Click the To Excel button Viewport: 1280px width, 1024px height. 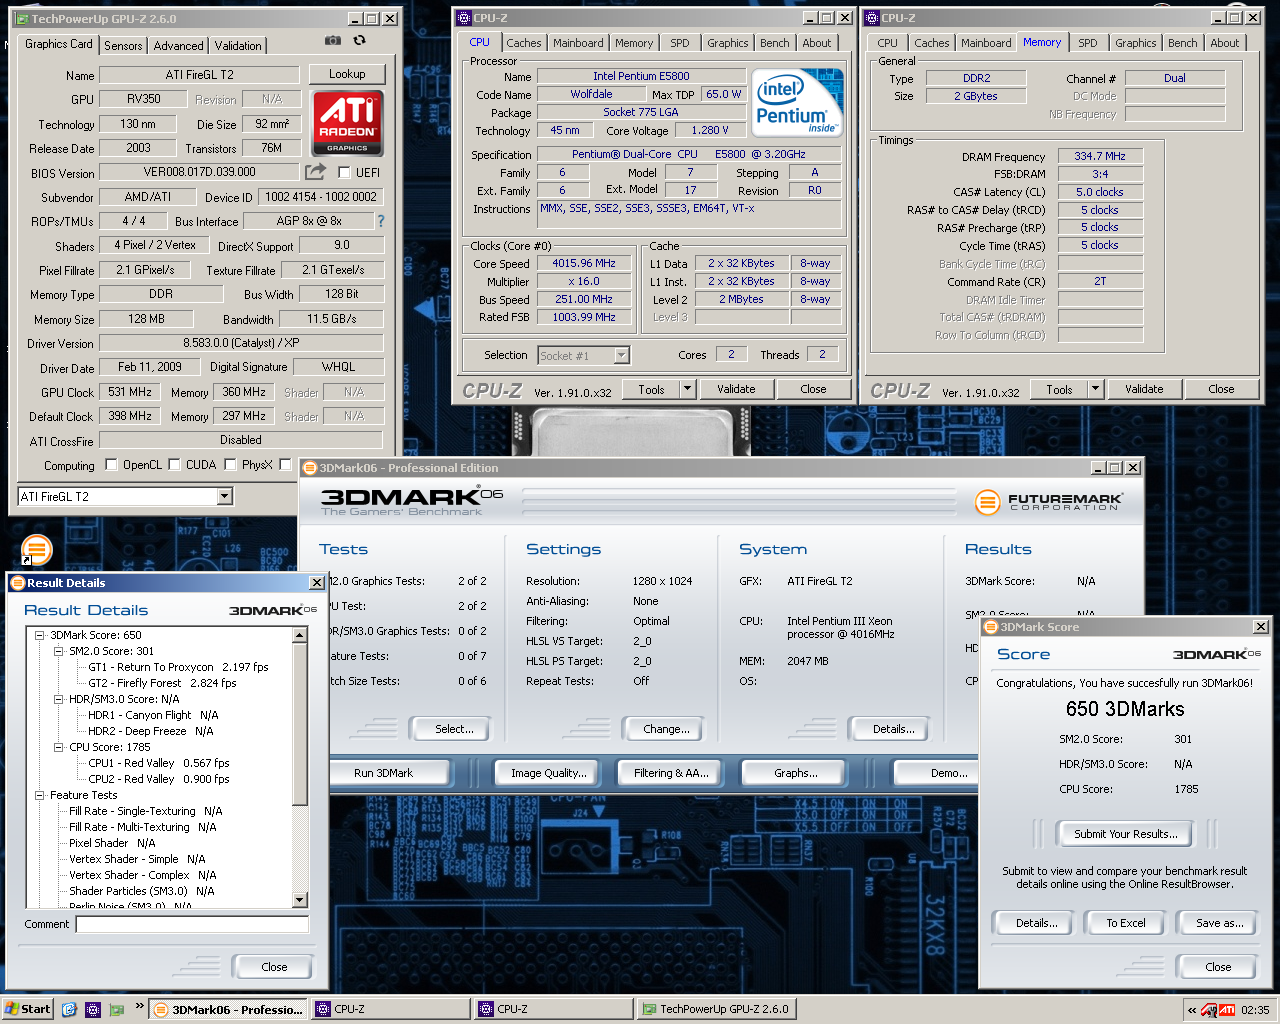1125,923
